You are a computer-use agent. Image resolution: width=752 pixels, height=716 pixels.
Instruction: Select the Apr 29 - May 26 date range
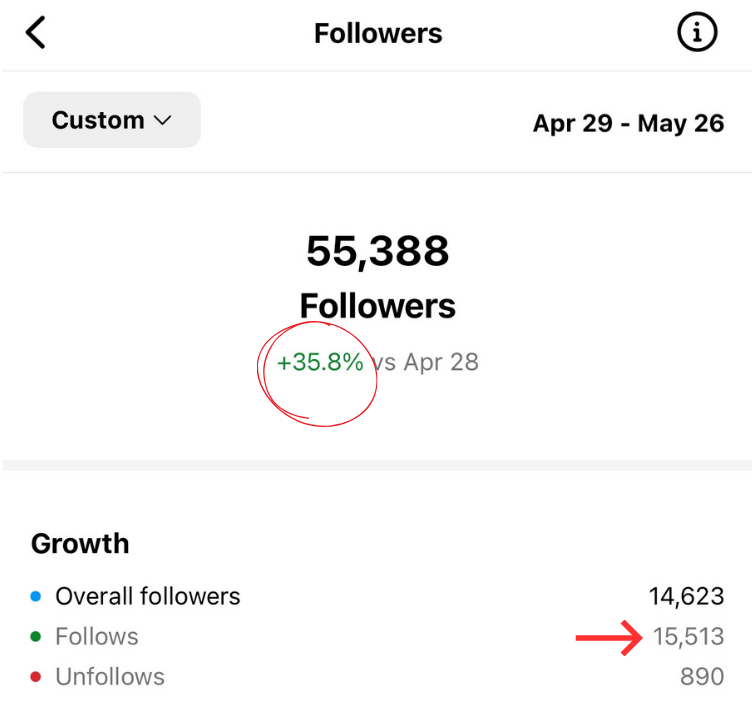pos(628,124)
